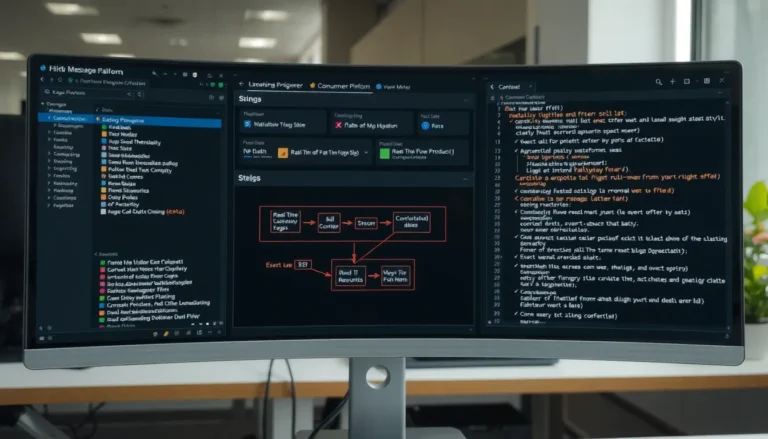The image size is (768, 439).
Task: Click the blue square icon beside "Jupp Sood Thenidality"
Action: [104, 142]
